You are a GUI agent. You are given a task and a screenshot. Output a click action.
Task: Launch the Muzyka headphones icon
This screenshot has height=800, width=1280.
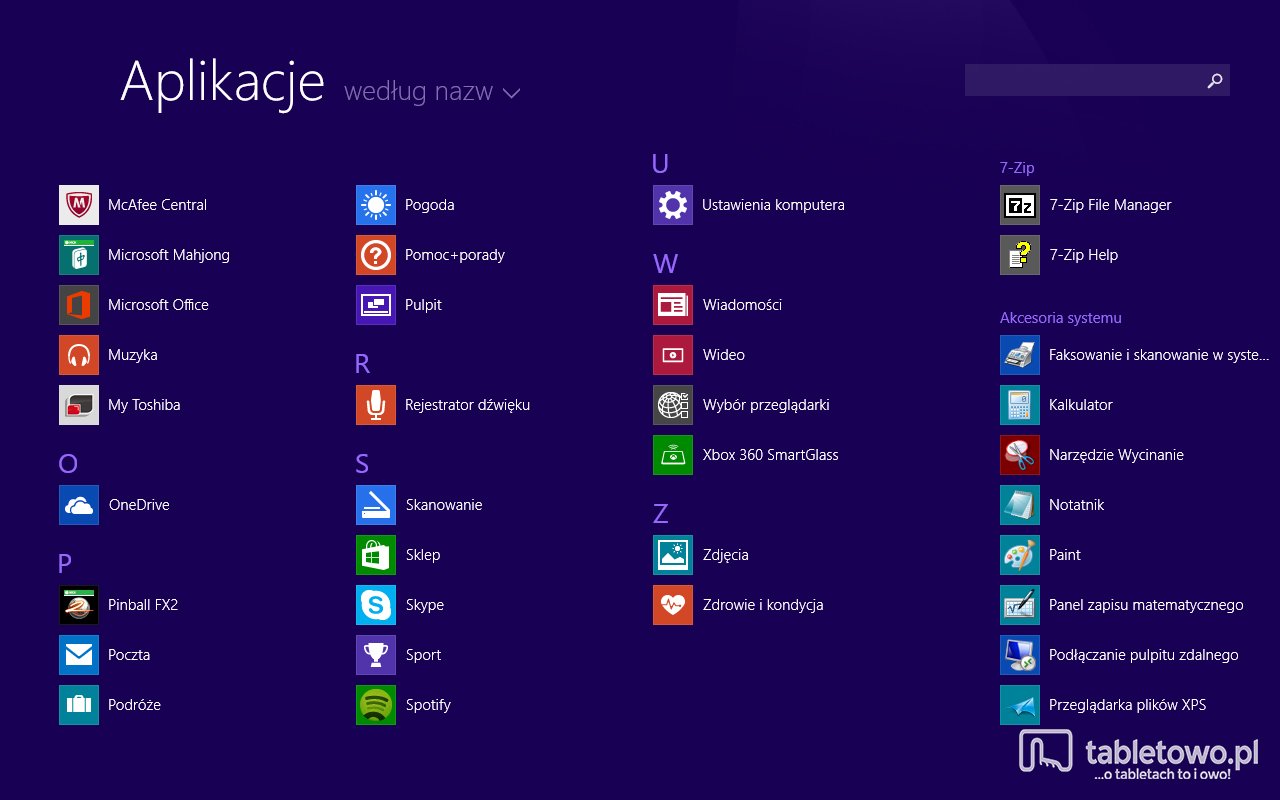point(79,355)
